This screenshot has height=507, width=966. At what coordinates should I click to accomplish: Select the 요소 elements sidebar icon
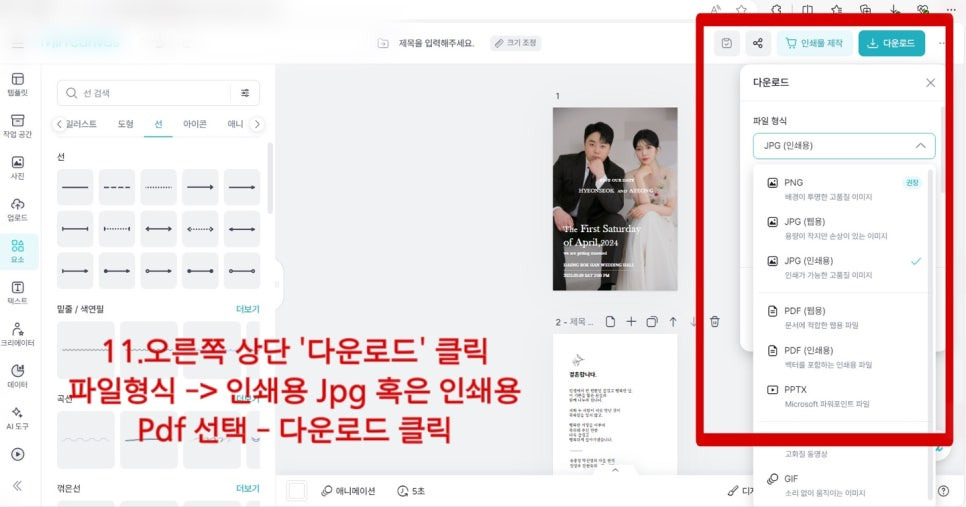(17, 251)
